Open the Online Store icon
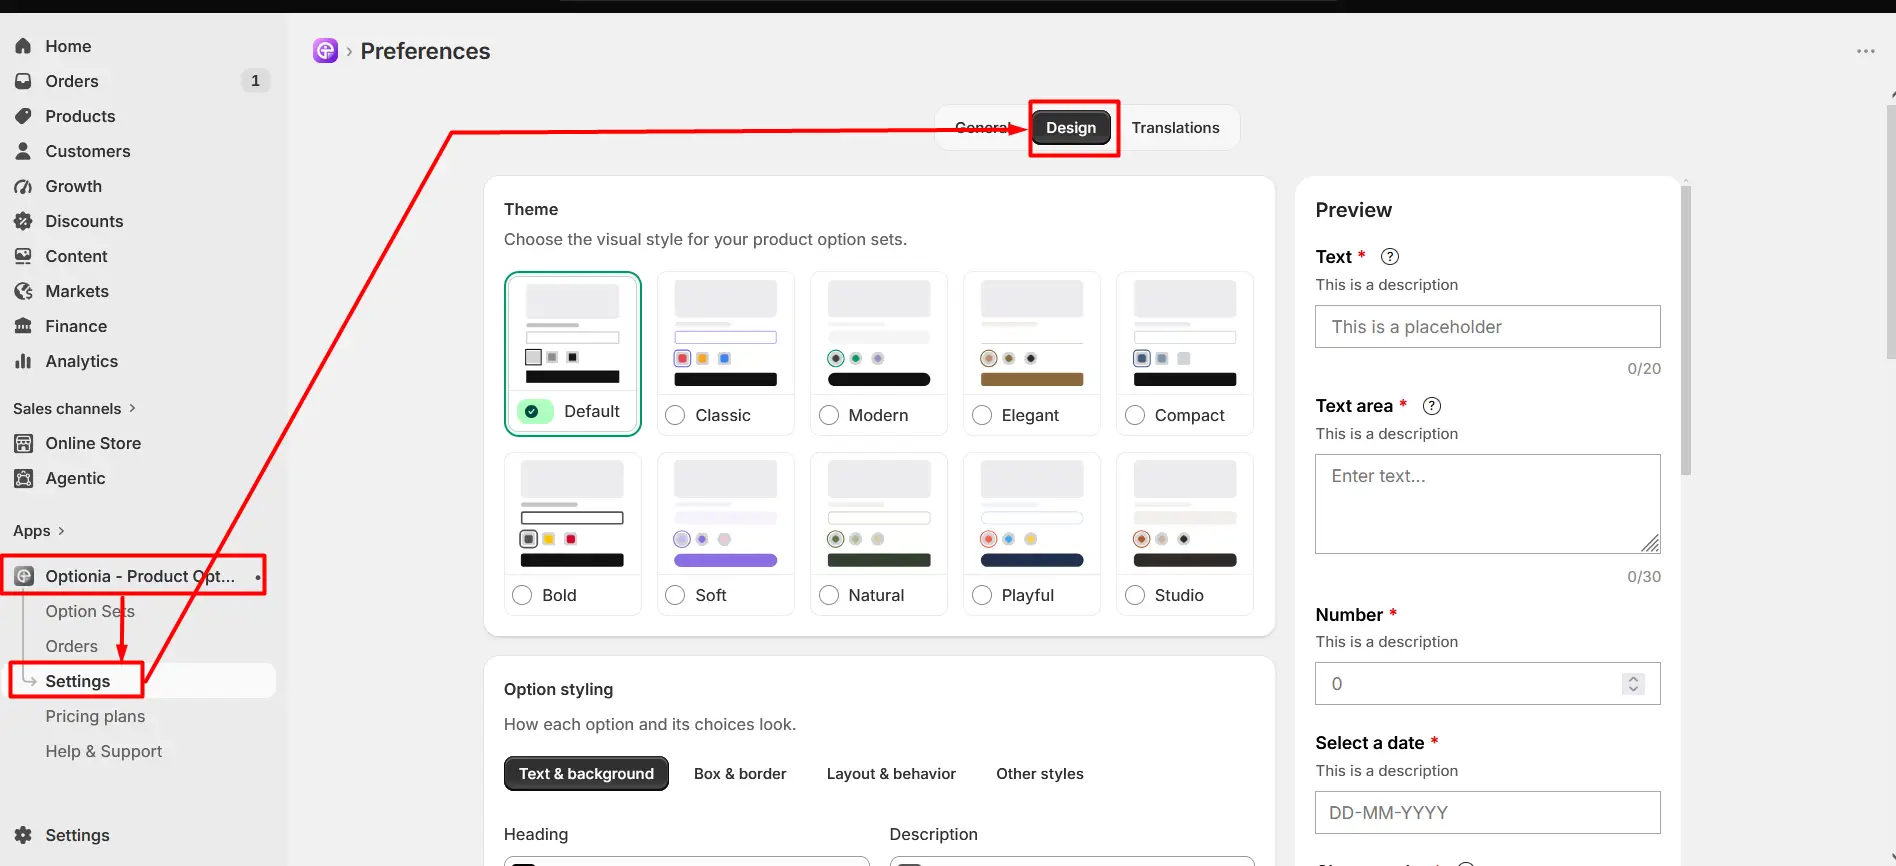 (x=23, y=443)
